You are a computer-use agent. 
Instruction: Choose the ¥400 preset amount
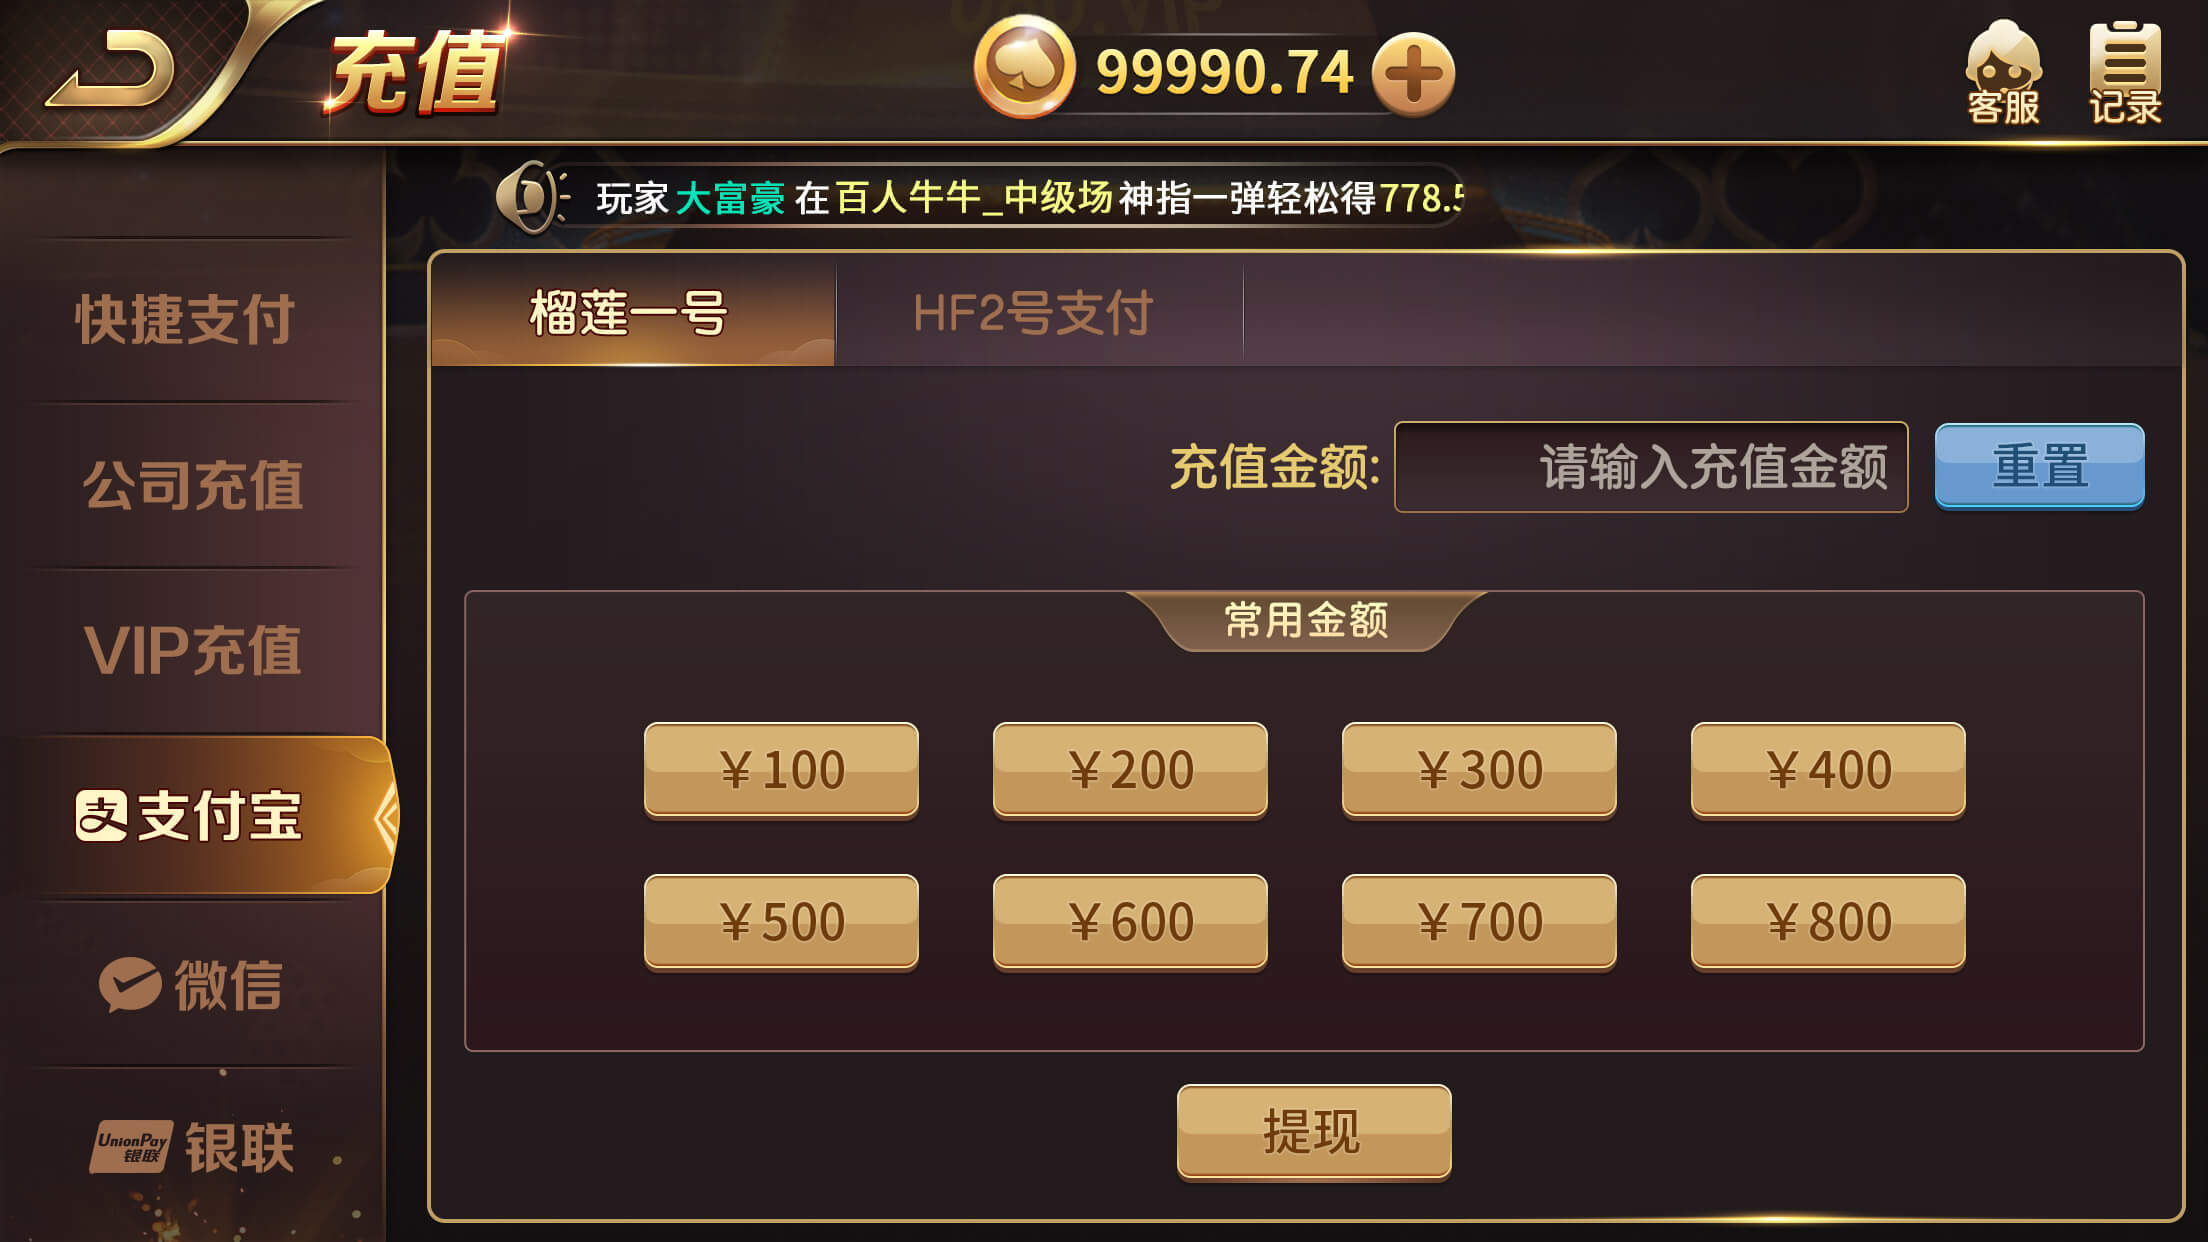tap(1828, 770)
